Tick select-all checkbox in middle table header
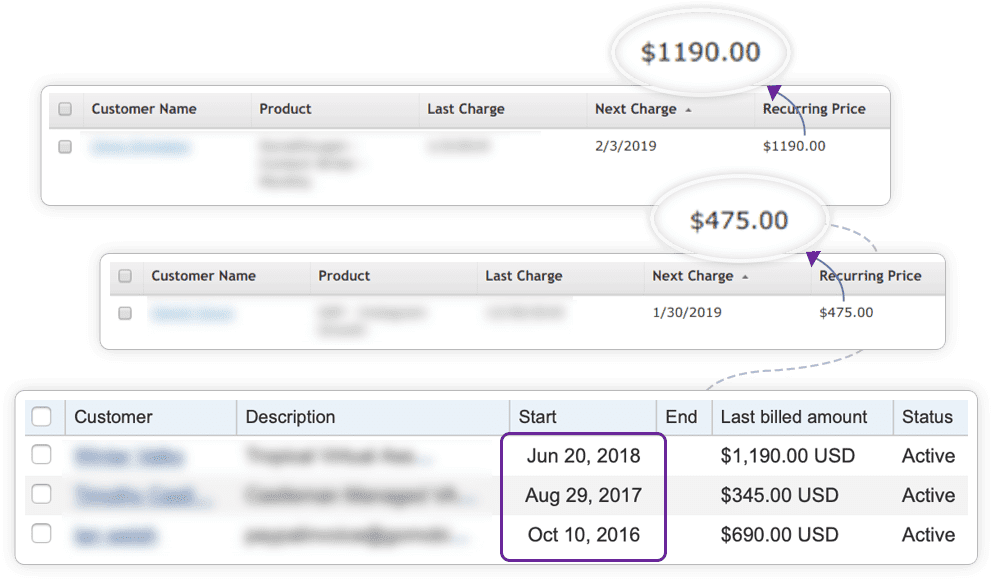The width and height of the screenshot is (993, 580). click(x=125, y=276)
